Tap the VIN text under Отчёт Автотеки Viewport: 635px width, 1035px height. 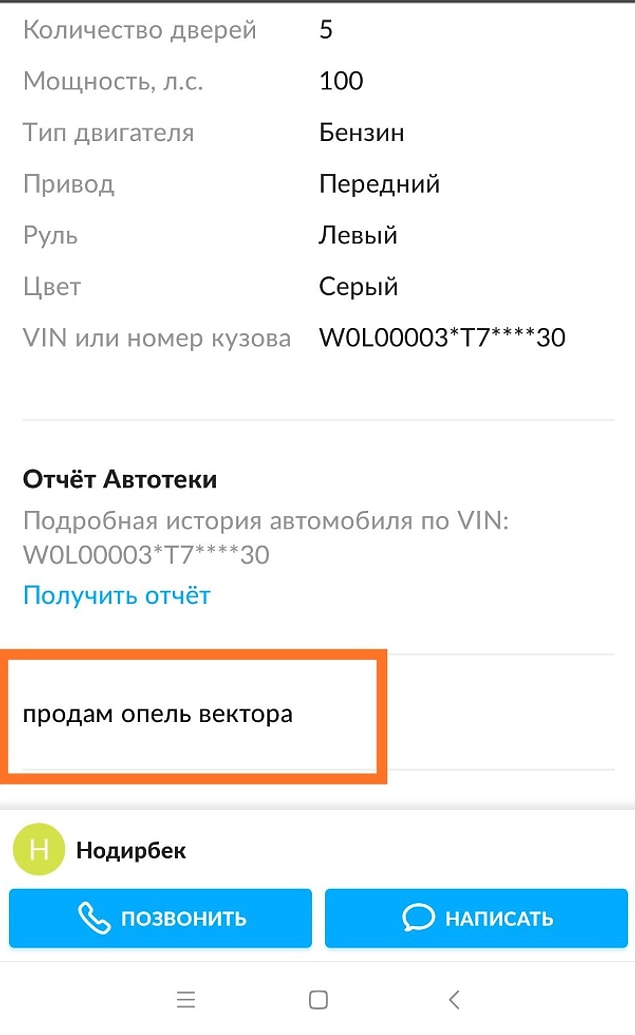tap(146, 555)
